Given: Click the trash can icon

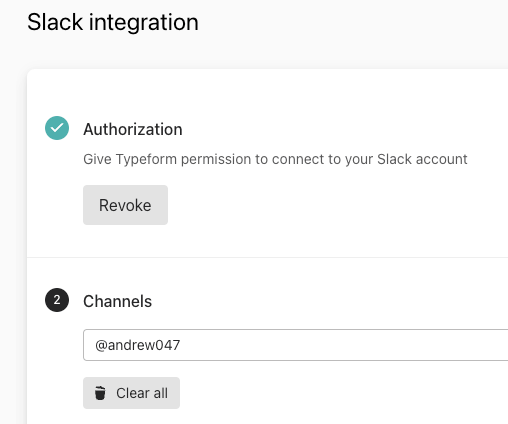Looking at the screenshot, I should (x=100, y=393).
